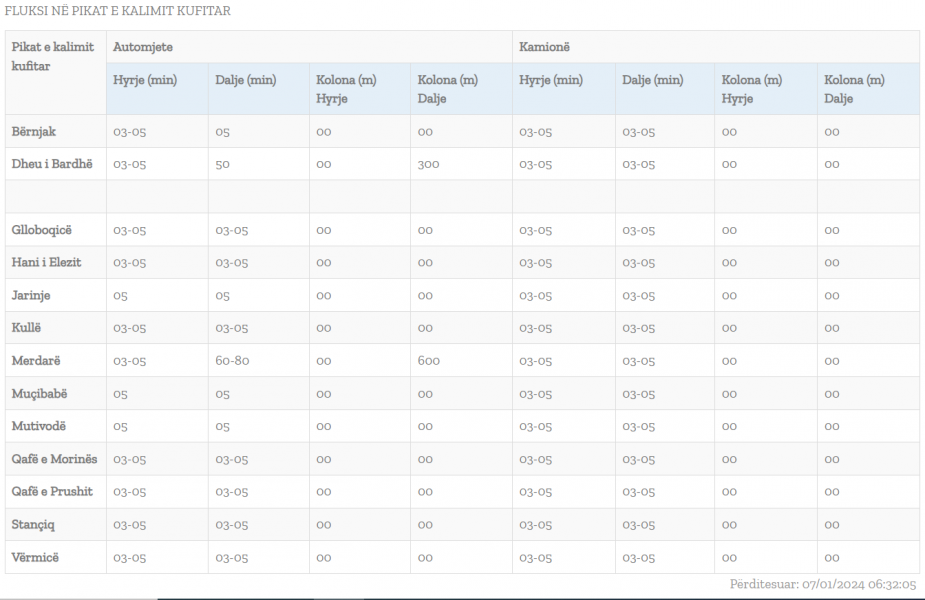This screenshot has height=600, width=925.
Task: Click the Gllobocicë border point label
Action: 42,230
